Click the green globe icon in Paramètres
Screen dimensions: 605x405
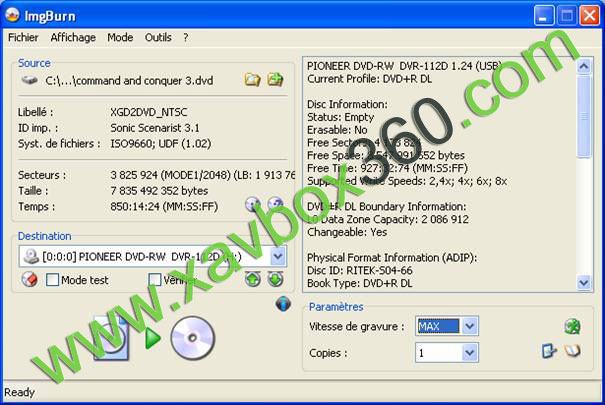pos(573,326)
